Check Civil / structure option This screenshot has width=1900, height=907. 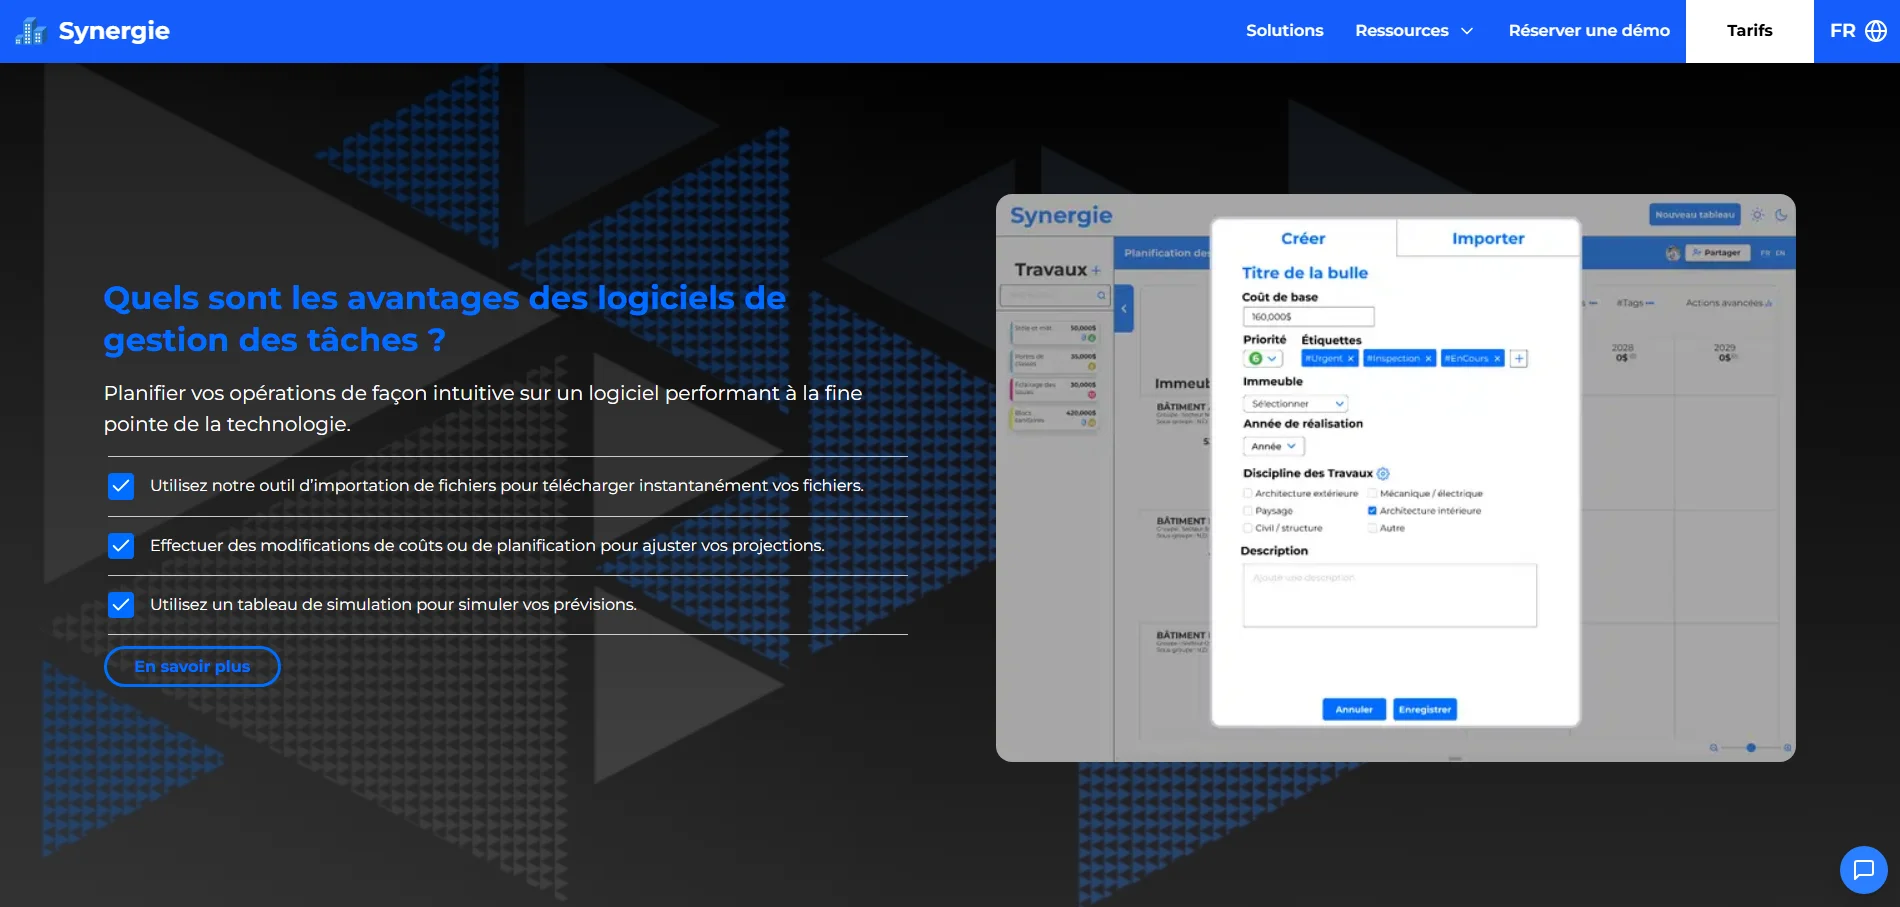tap(1248, 528)
